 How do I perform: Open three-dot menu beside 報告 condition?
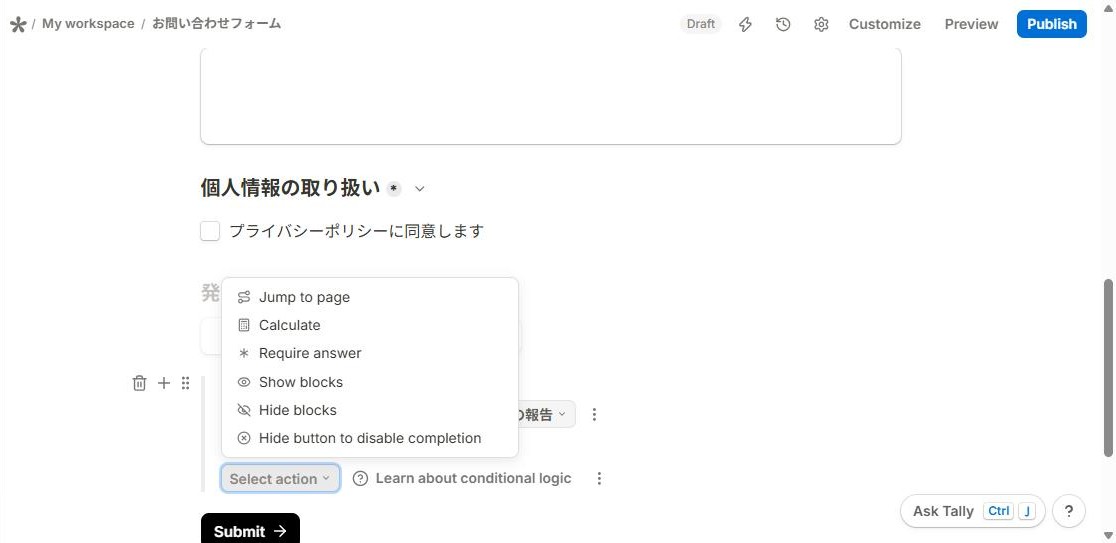point(594,414)
